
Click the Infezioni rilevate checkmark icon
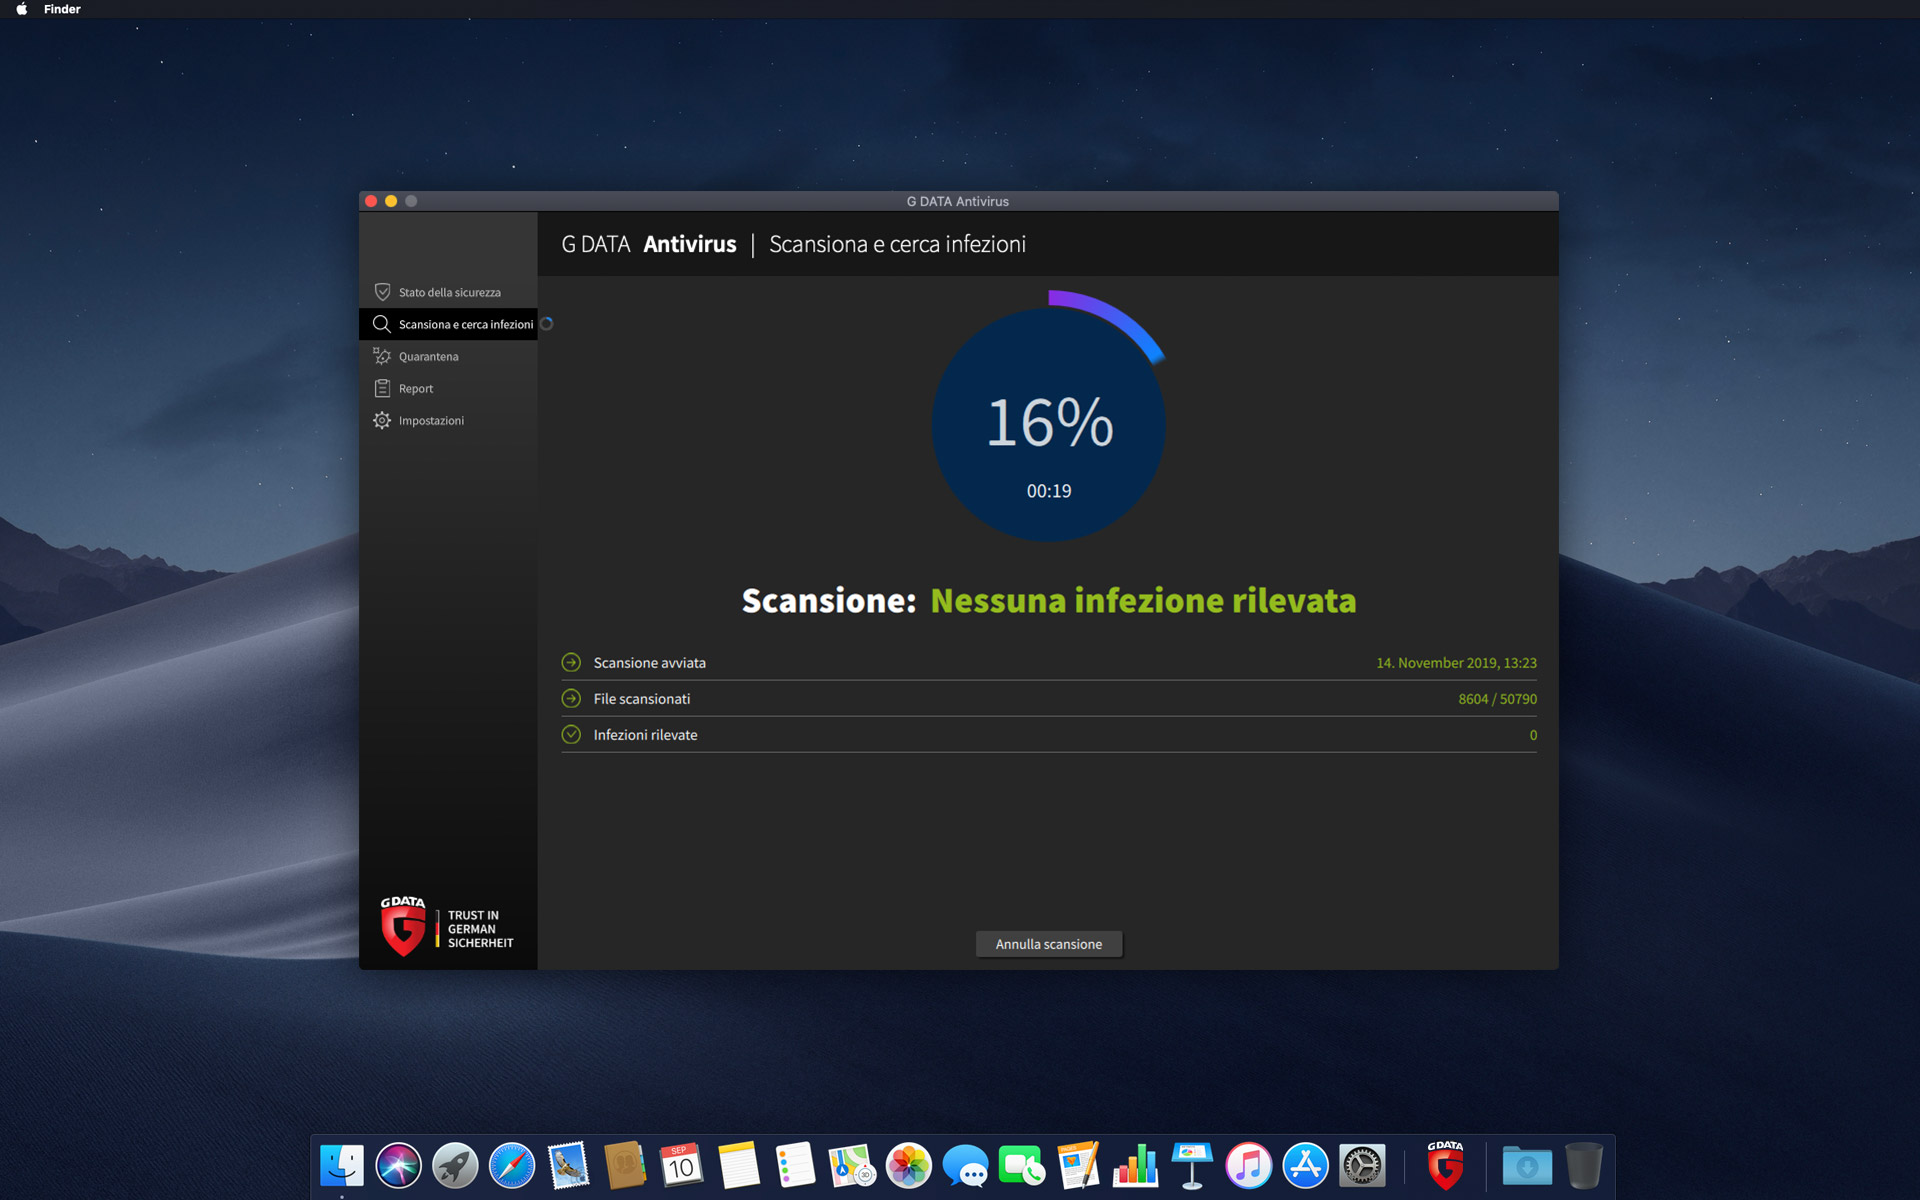point(571,734)
